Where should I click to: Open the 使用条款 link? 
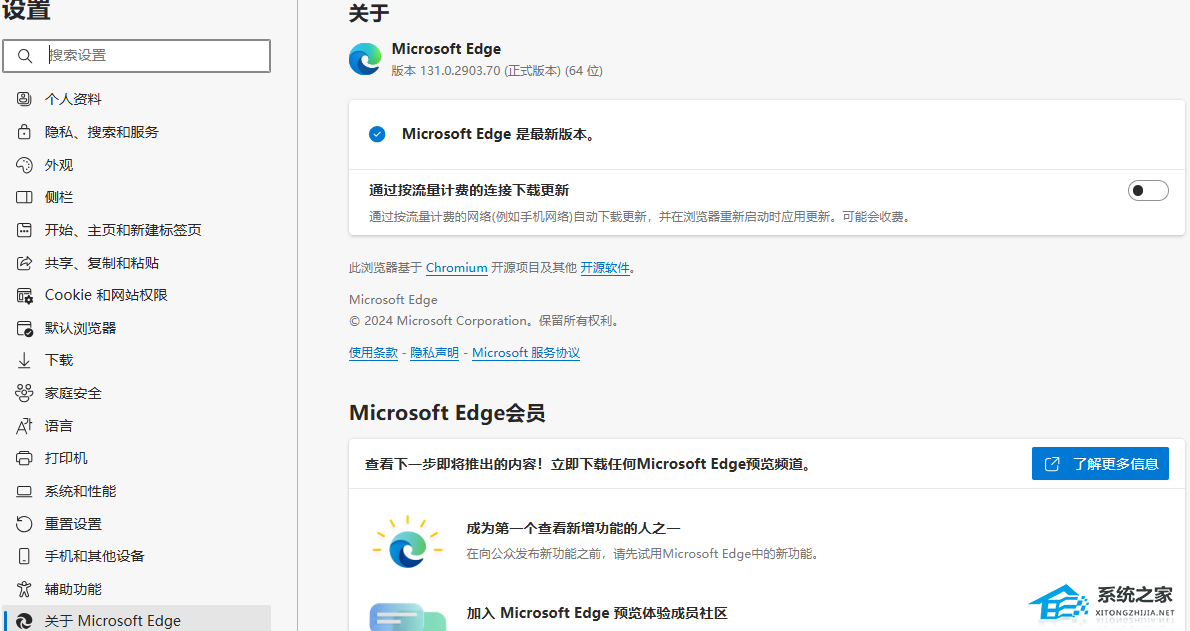(373, 352)
